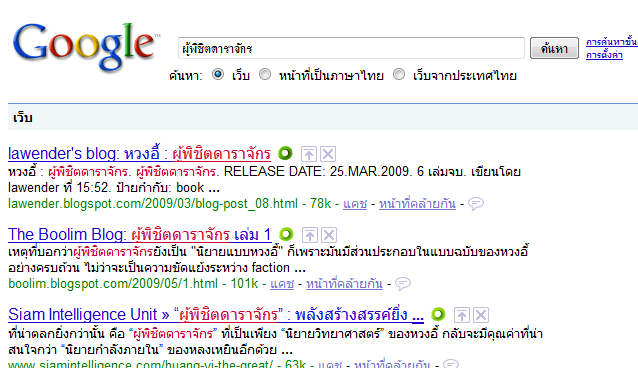638x368 pixels.
Task: Promote Siam Intelligence Unit result with up-arrow icon
Action: (x=461, y=315)
